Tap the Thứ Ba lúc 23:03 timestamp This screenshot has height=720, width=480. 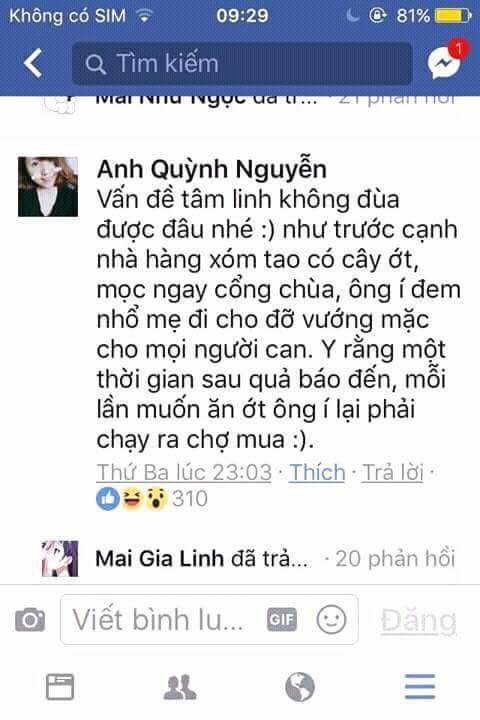point(184,472)
